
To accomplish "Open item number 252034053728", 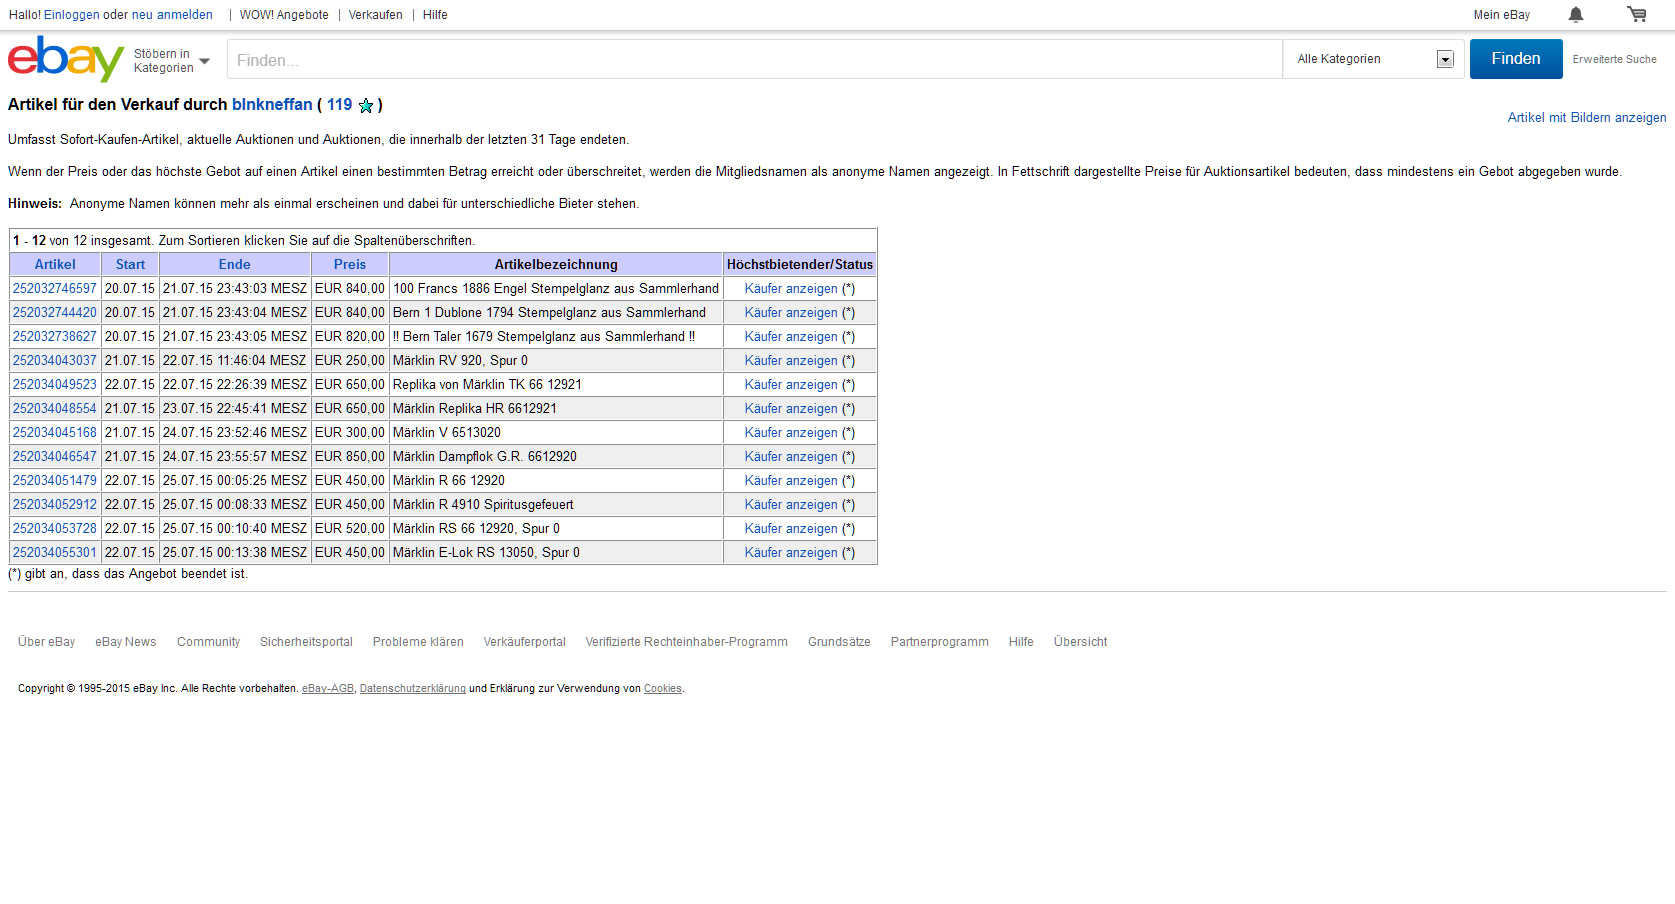I will tap(55, 528).
